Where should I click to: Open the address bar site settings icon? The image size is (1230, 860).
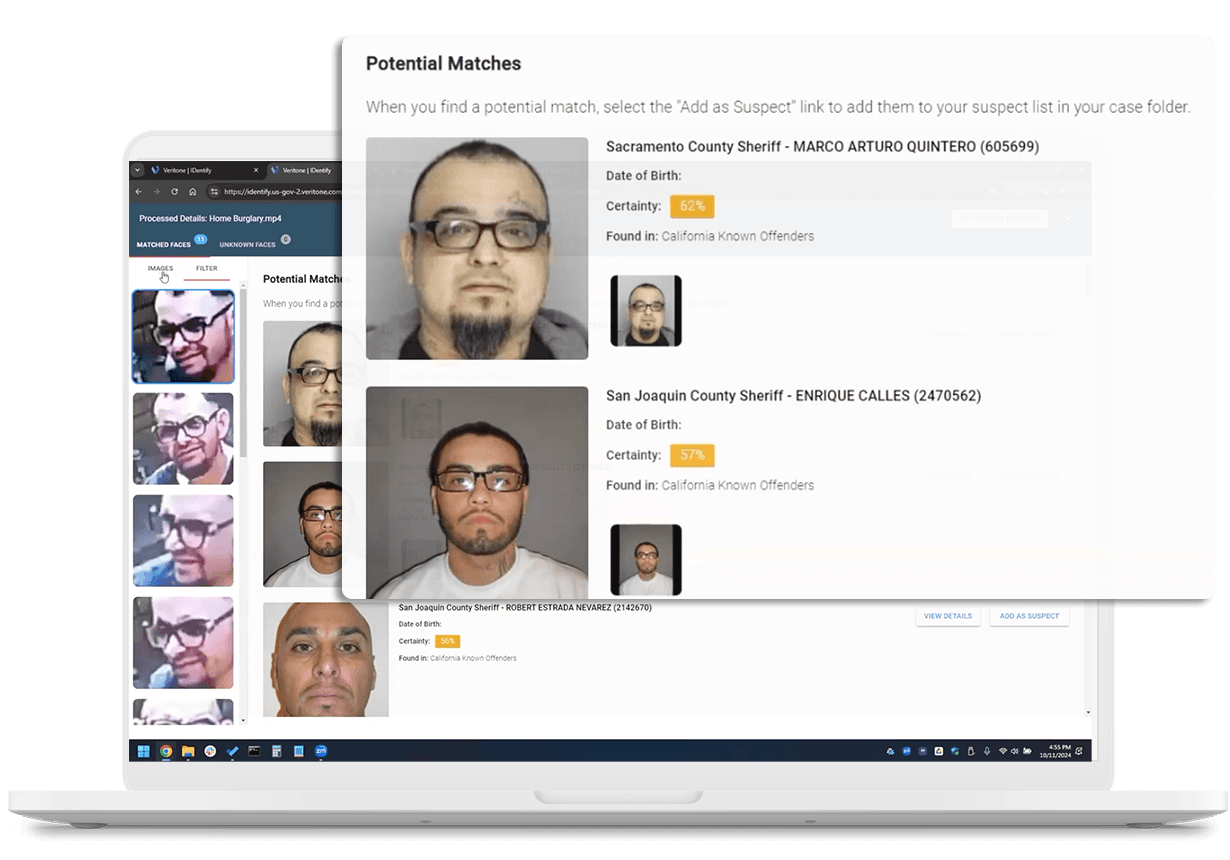pos(216,191)
